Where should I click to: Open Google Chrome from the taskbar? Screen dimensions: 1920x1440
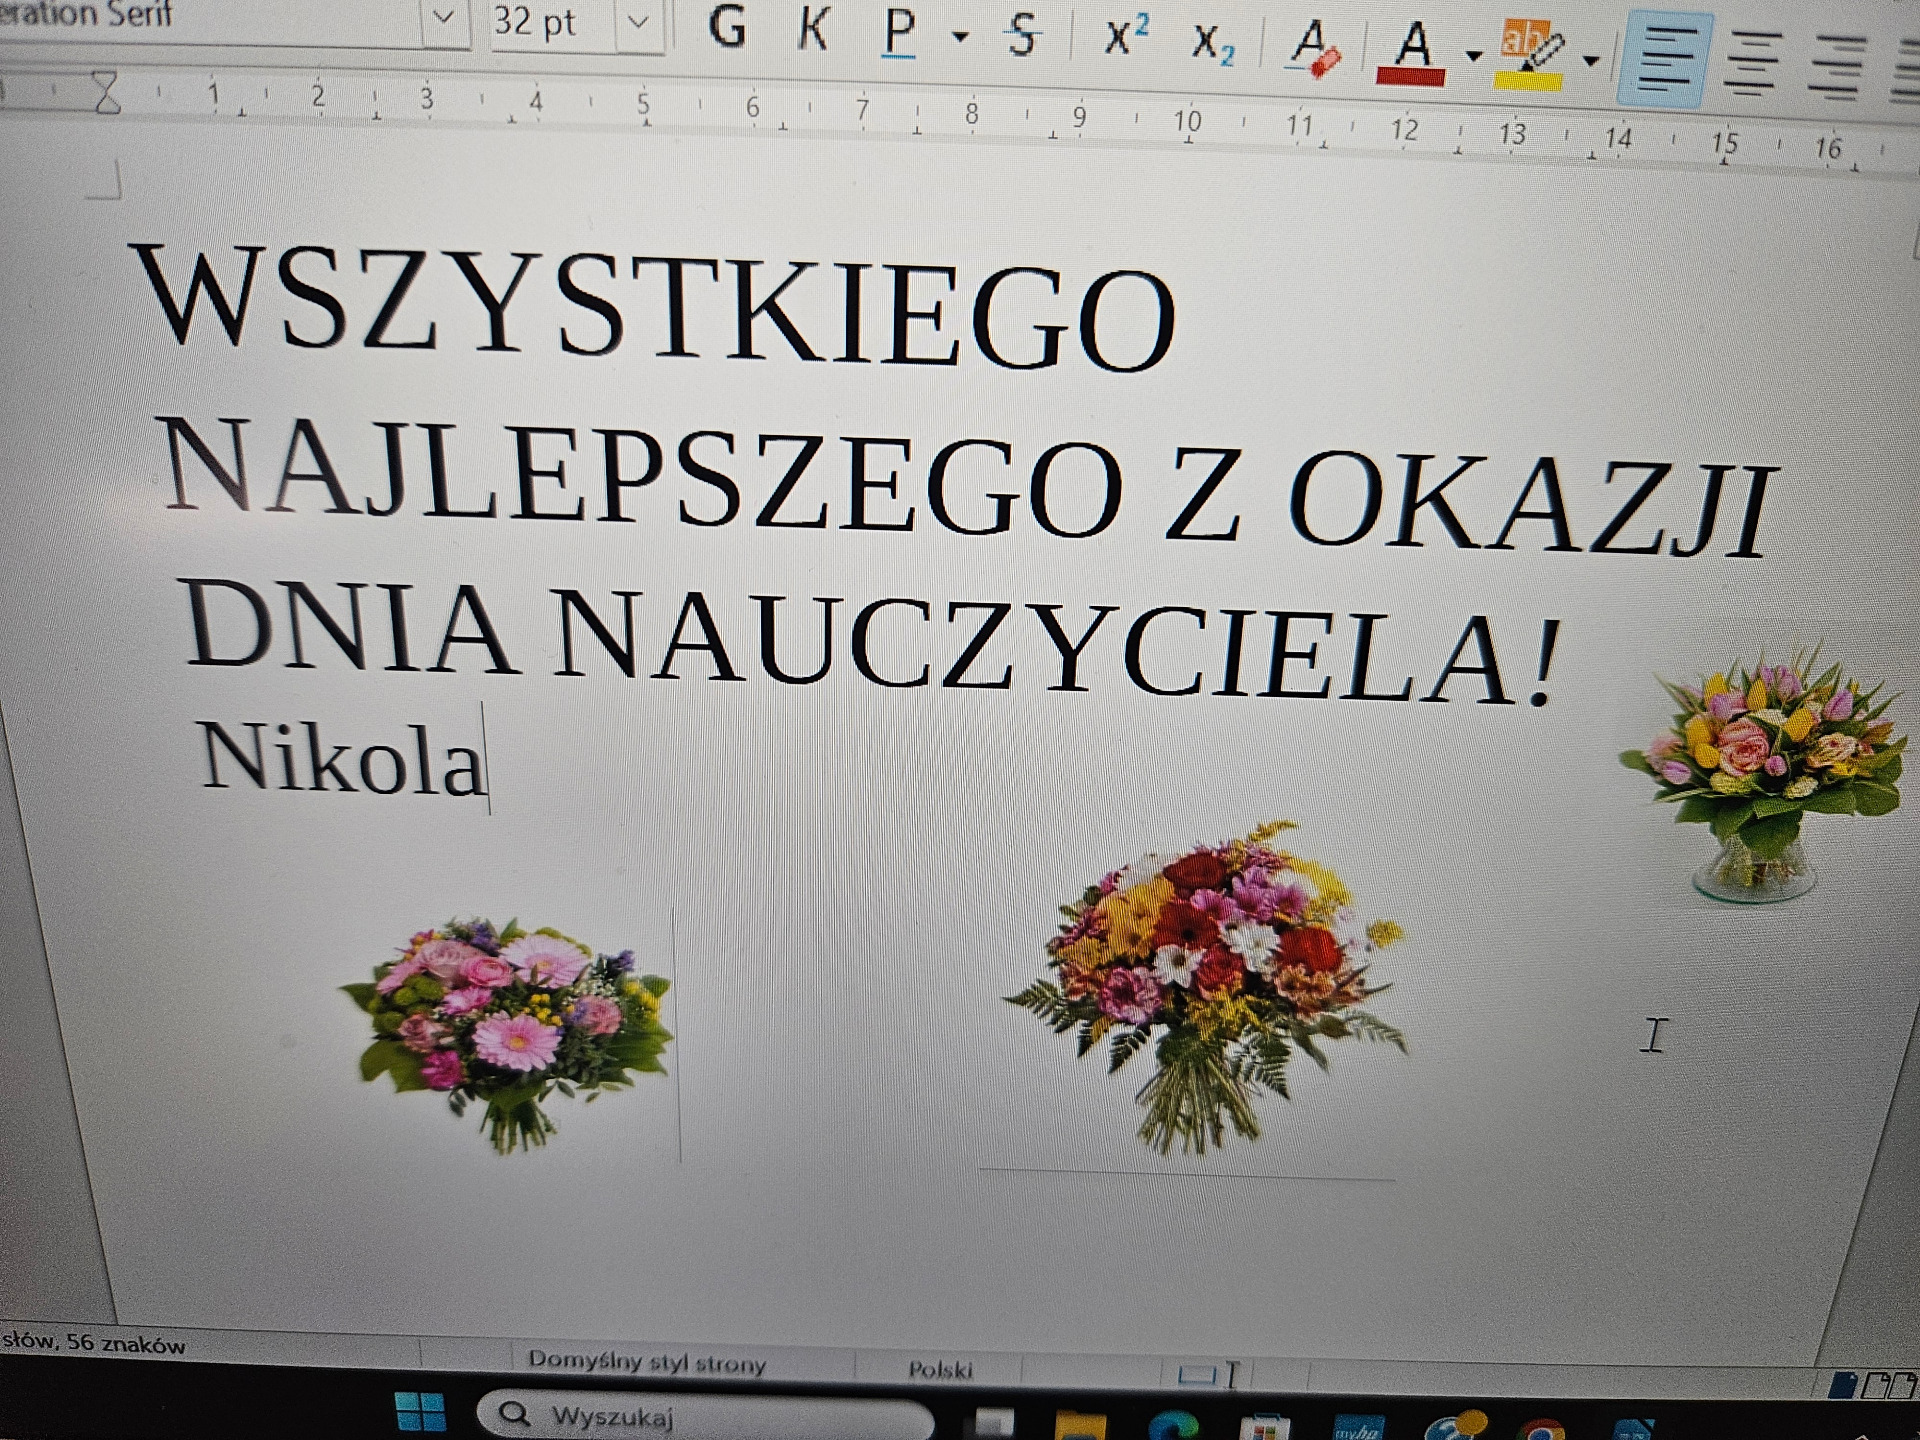pos(1543,1430)
